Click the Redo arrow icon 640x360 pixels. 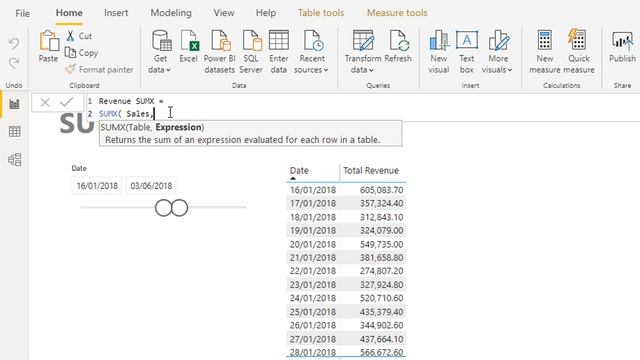(x=14, y=63)
